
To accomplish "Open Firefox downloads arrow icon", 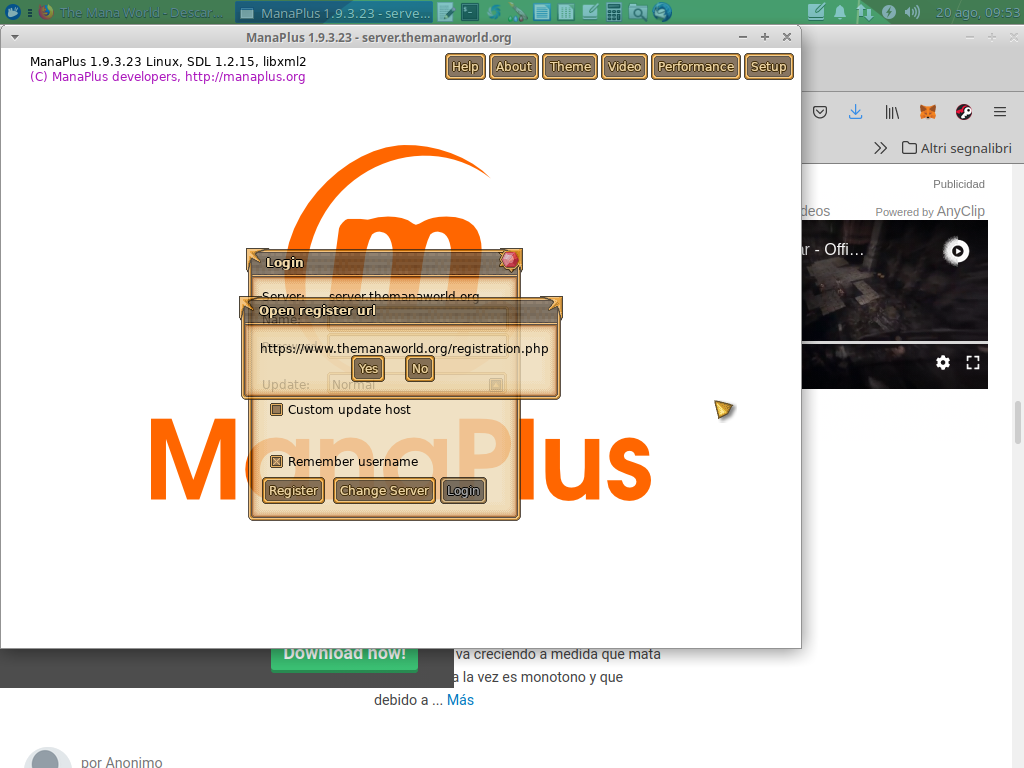I will (x=856, y=112).
